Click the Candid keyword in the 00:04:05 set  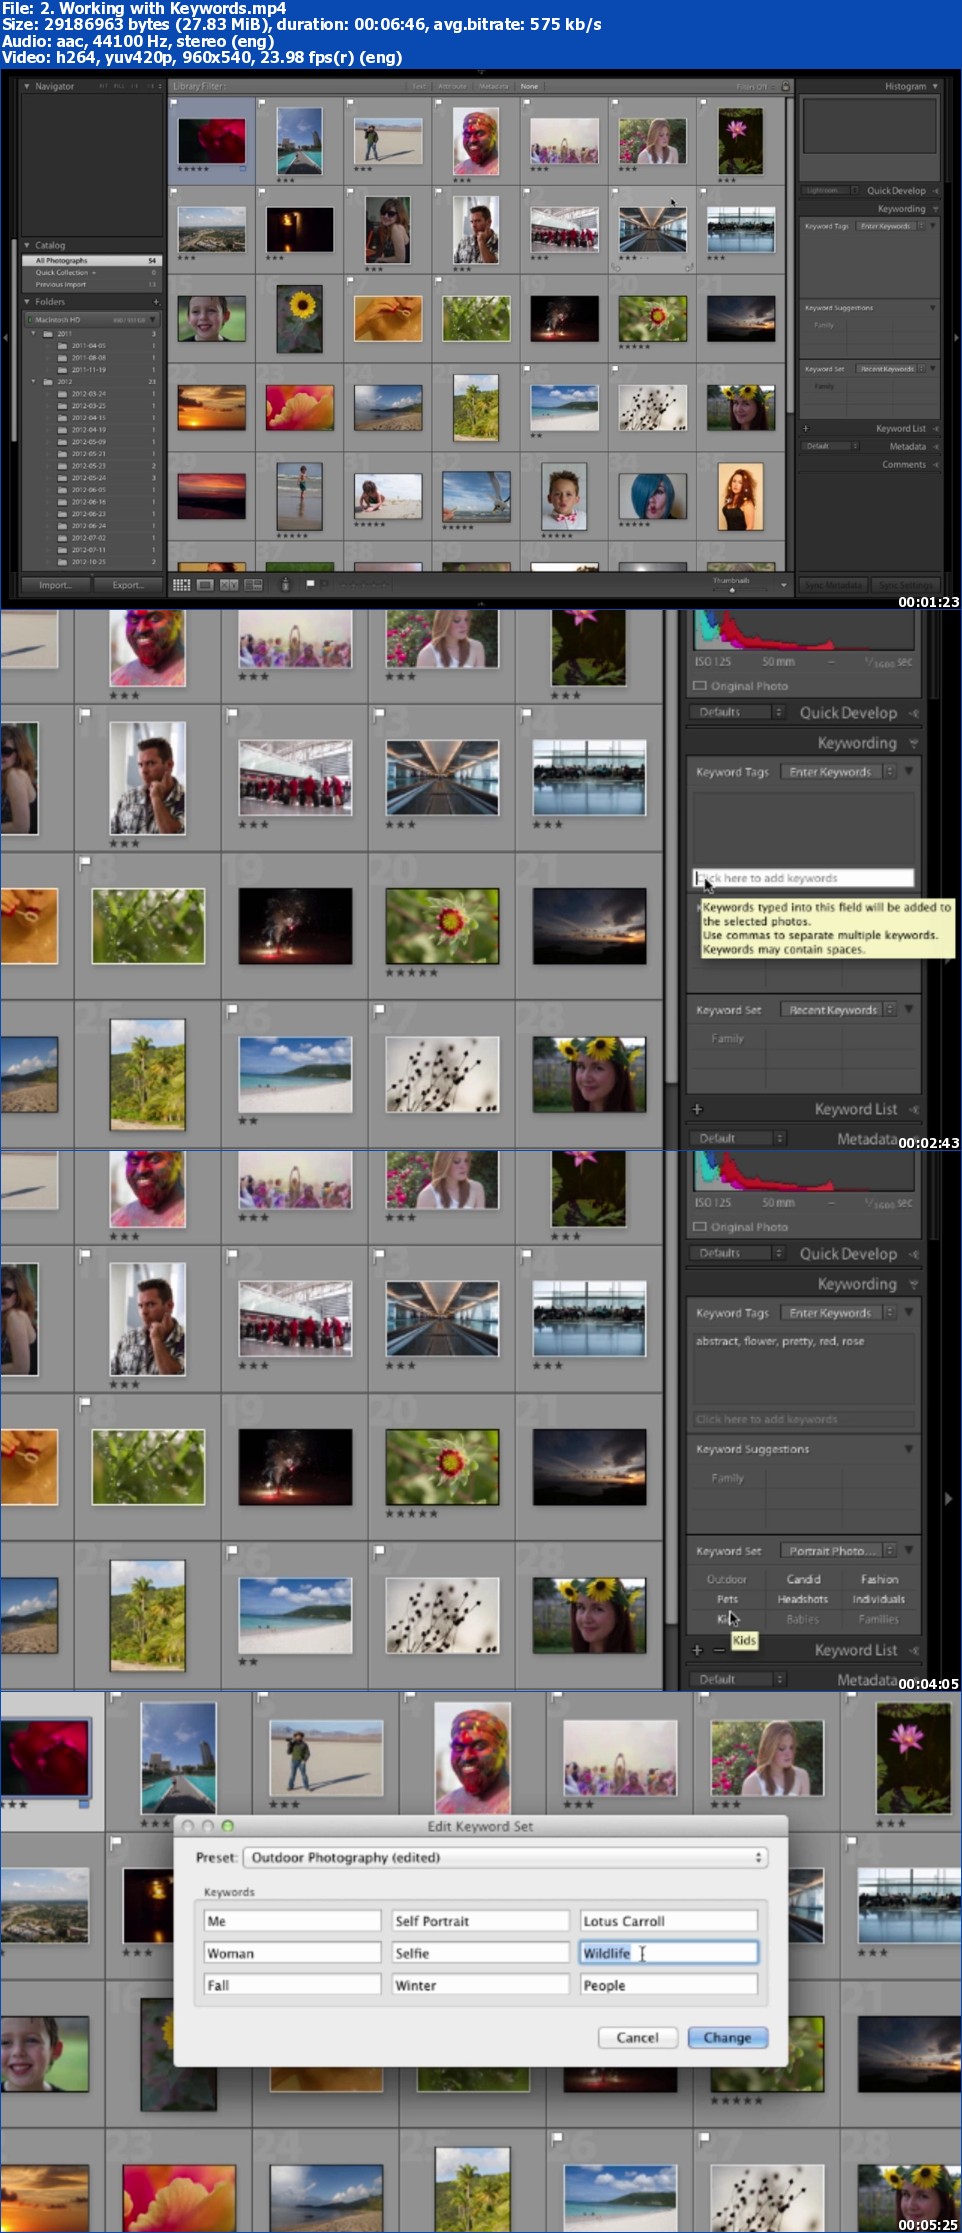click(x=803, y=1579)
